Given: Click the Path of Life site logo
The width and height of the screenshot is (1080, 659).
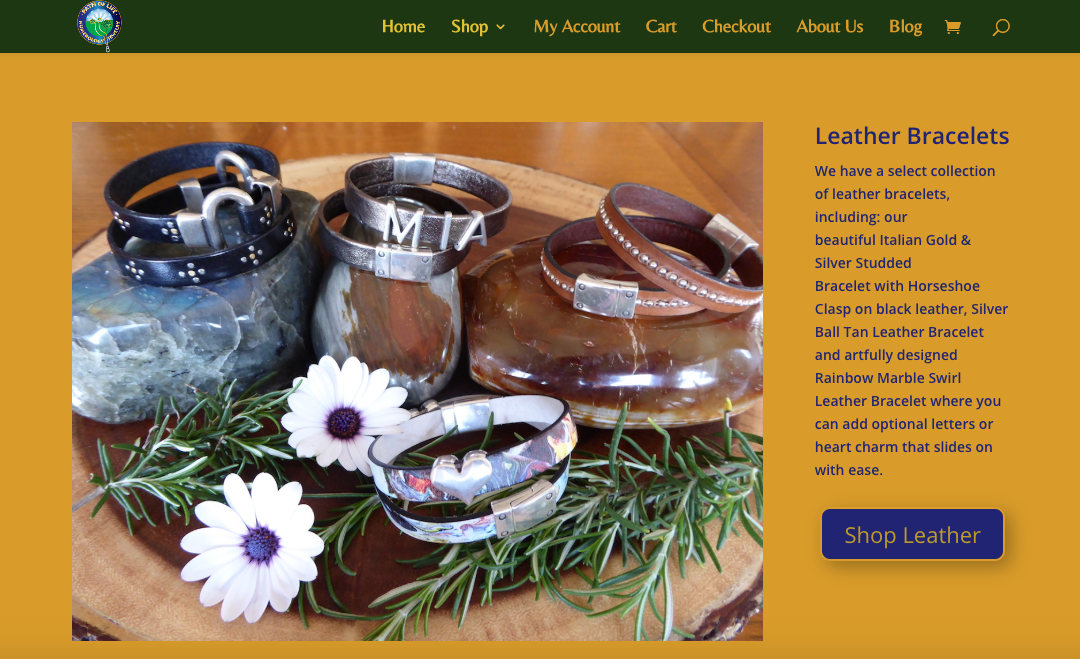Looking at the screenshot, I should click(x=99, y=26).
